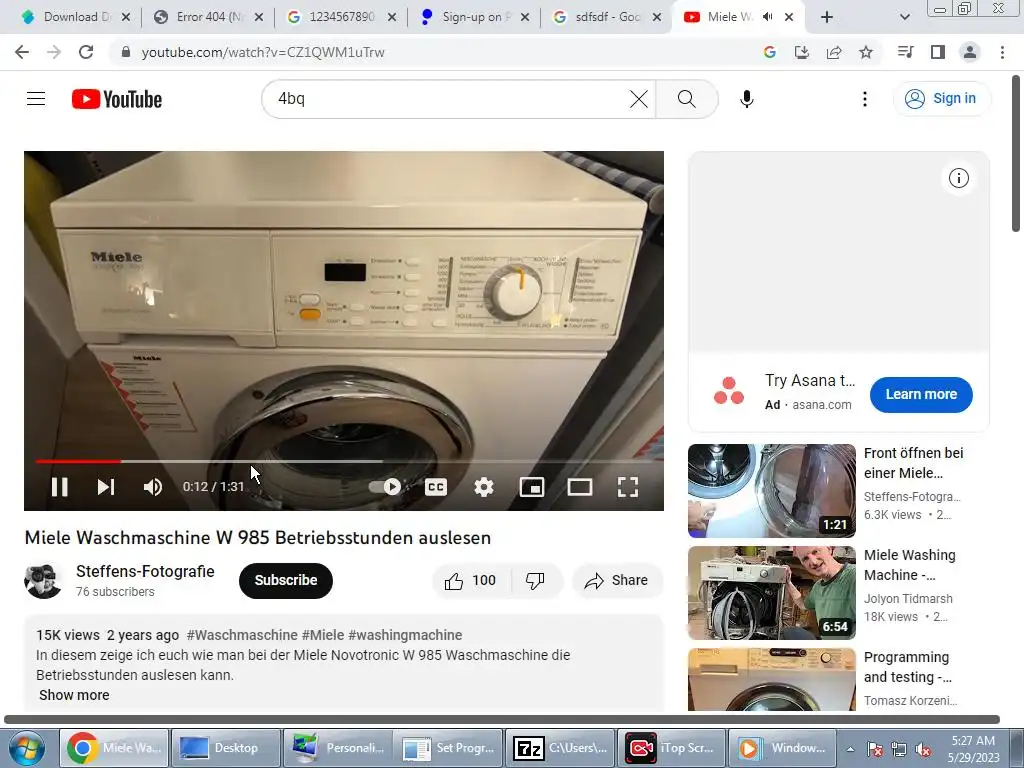Viewport: 1024px width, 768px height.
Task: Open the install/download page icon
Action: (801, 52)
